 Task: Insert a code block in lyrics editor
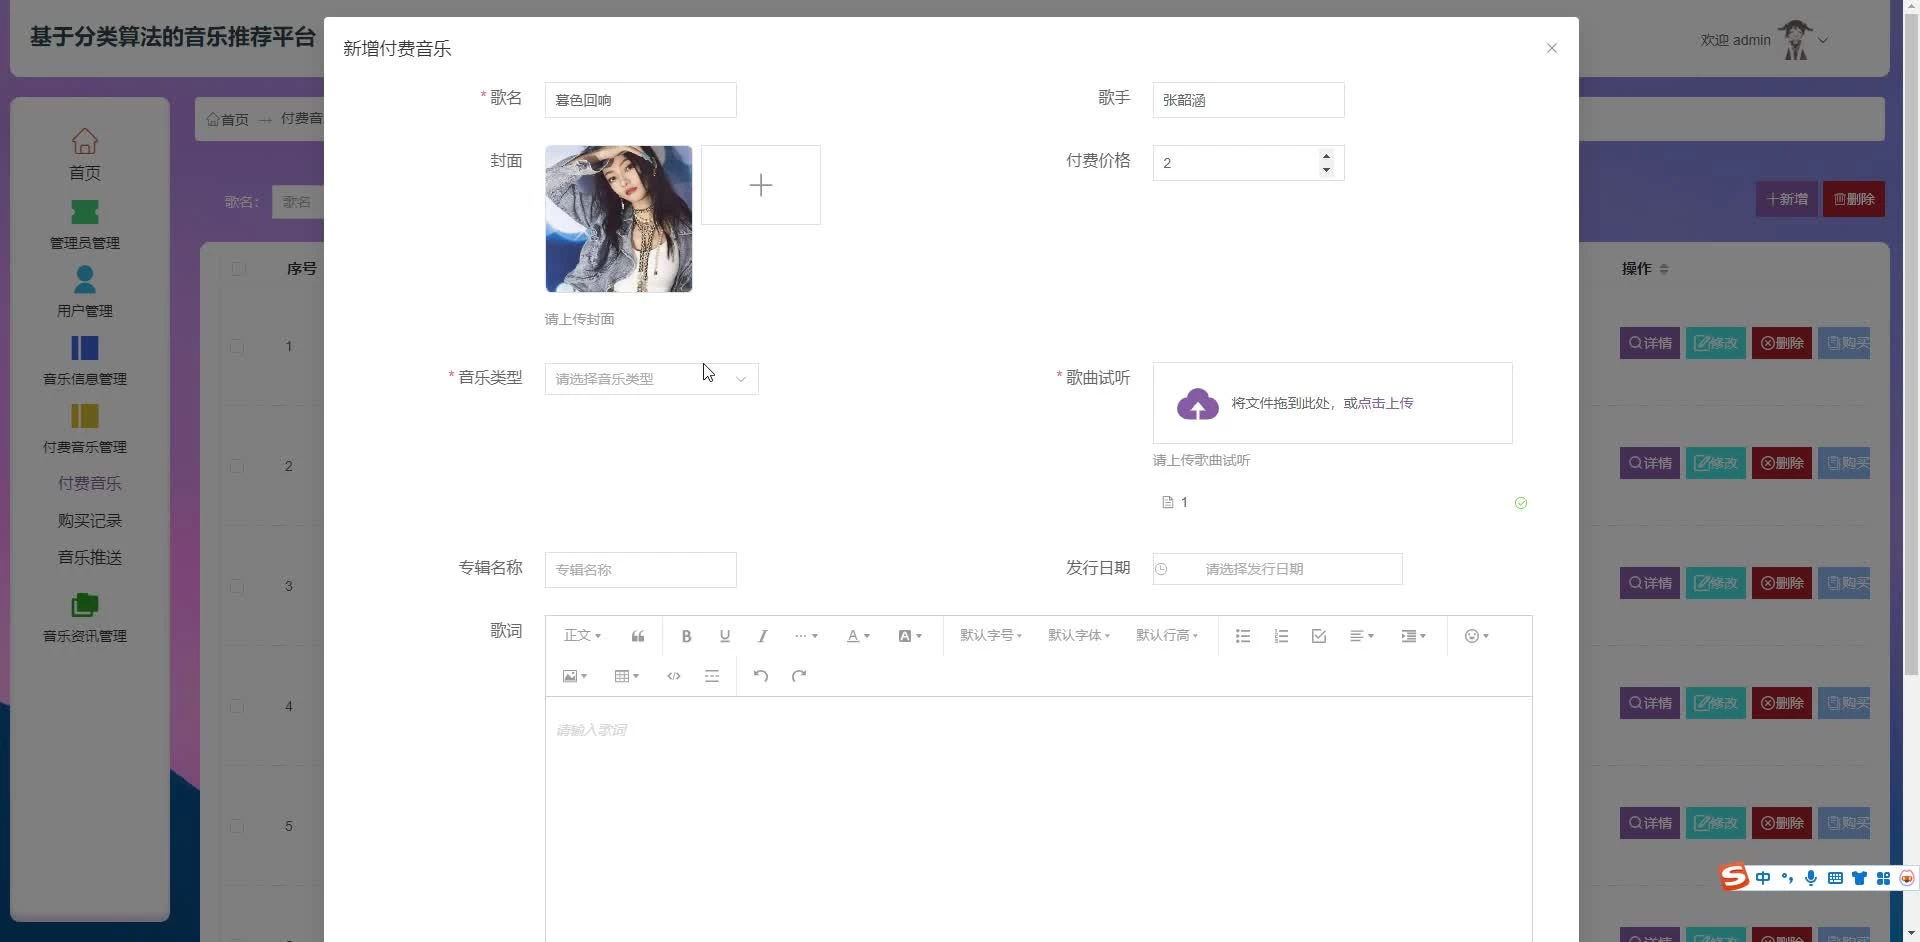tap(674, 676)
